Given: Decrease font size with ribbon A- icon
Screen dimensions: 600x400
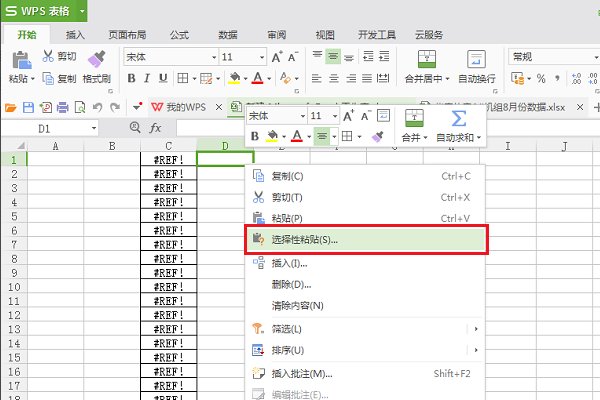Looking at the screenshot, I should (293, 57).
